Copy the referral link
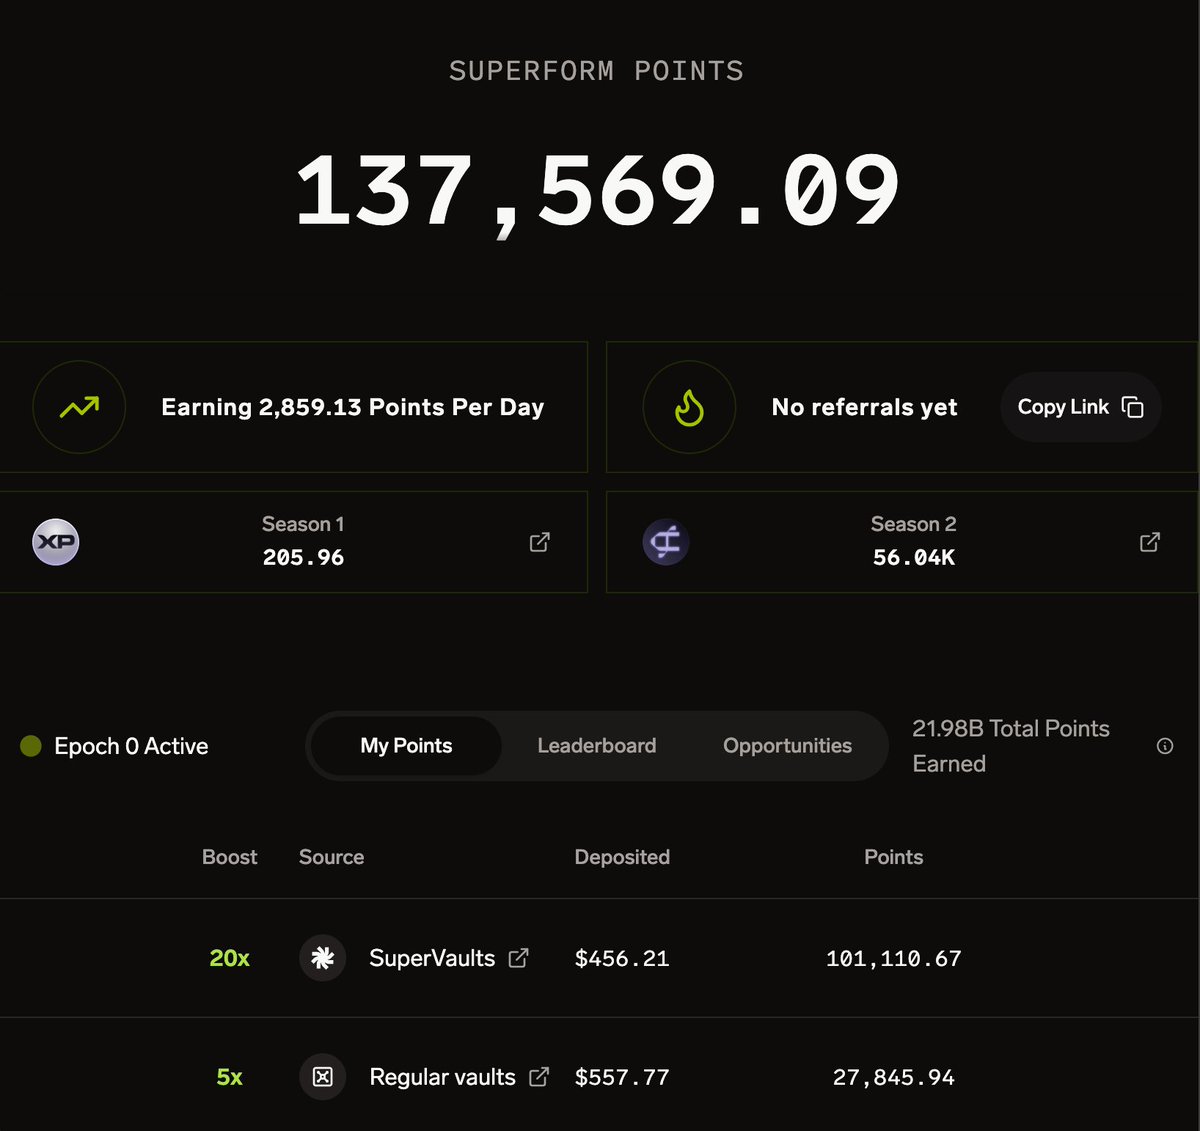 pos(1080,407)
